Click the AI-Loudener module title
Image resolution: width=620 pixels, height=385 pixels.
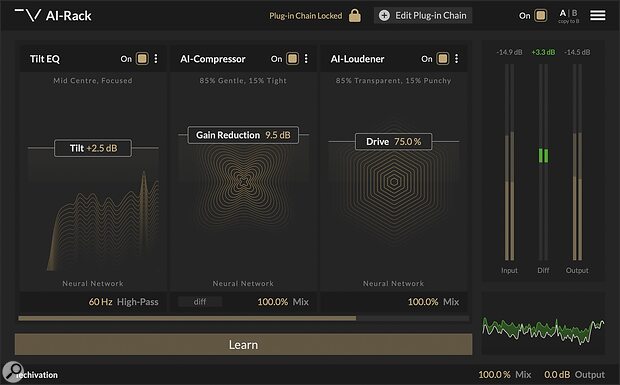coord(357,59)
